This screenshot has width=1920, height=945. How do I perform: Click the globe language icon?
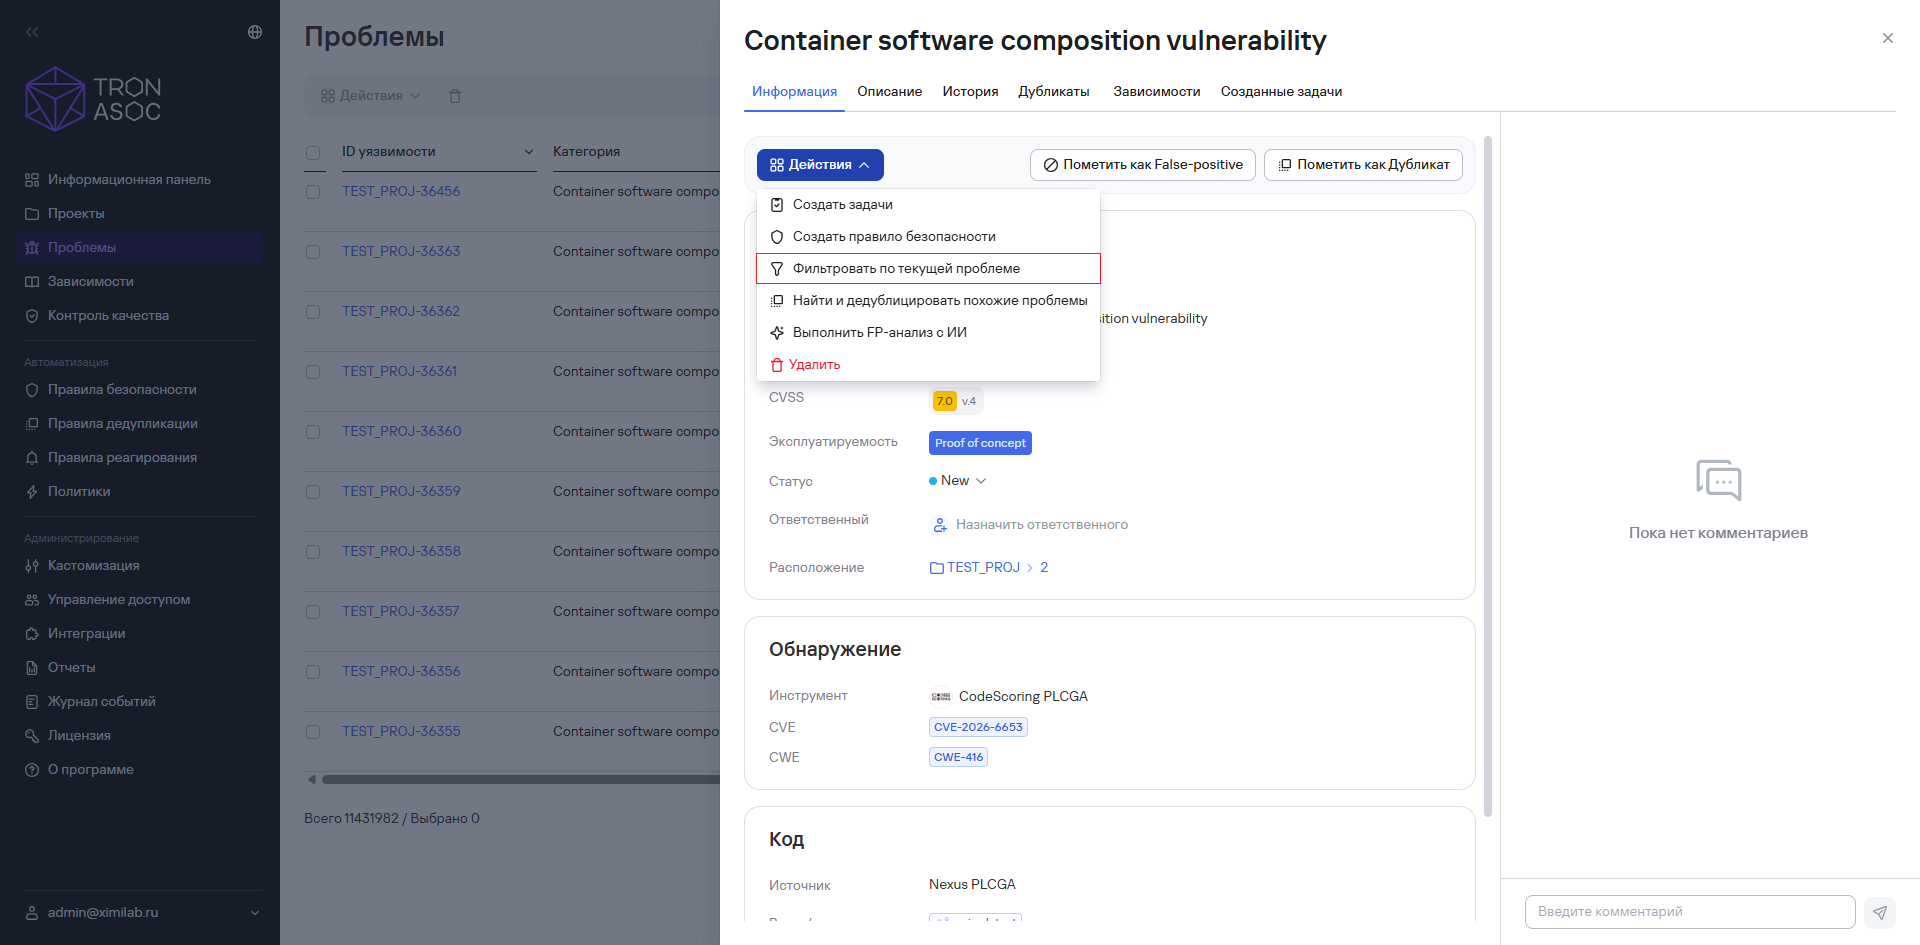pyautogui.click(x=255, y=32)
